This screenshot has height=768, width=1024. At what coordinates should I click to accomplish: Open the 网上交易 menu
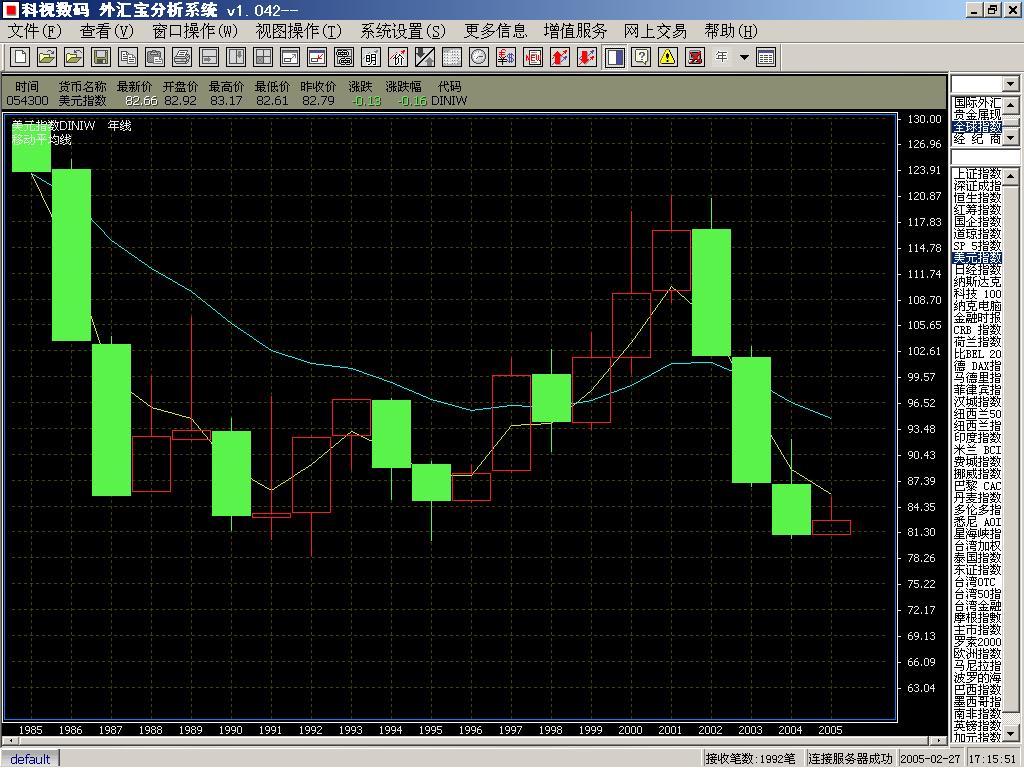coord(655,31)
